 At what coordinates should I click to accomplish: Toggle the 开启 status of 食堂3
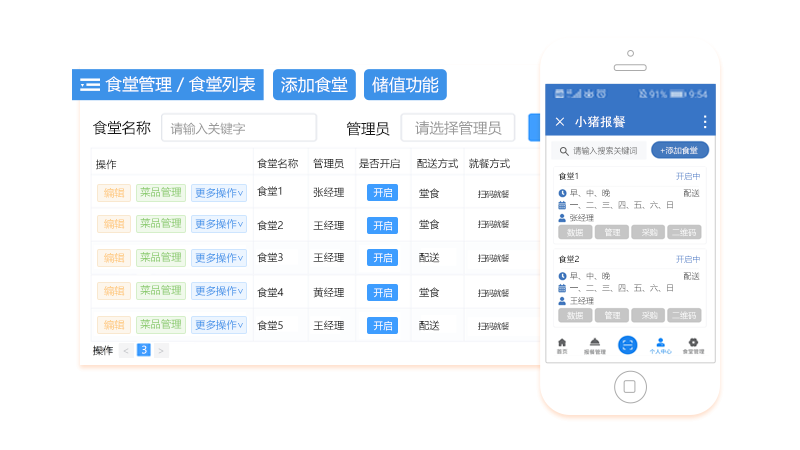[383, 258]
